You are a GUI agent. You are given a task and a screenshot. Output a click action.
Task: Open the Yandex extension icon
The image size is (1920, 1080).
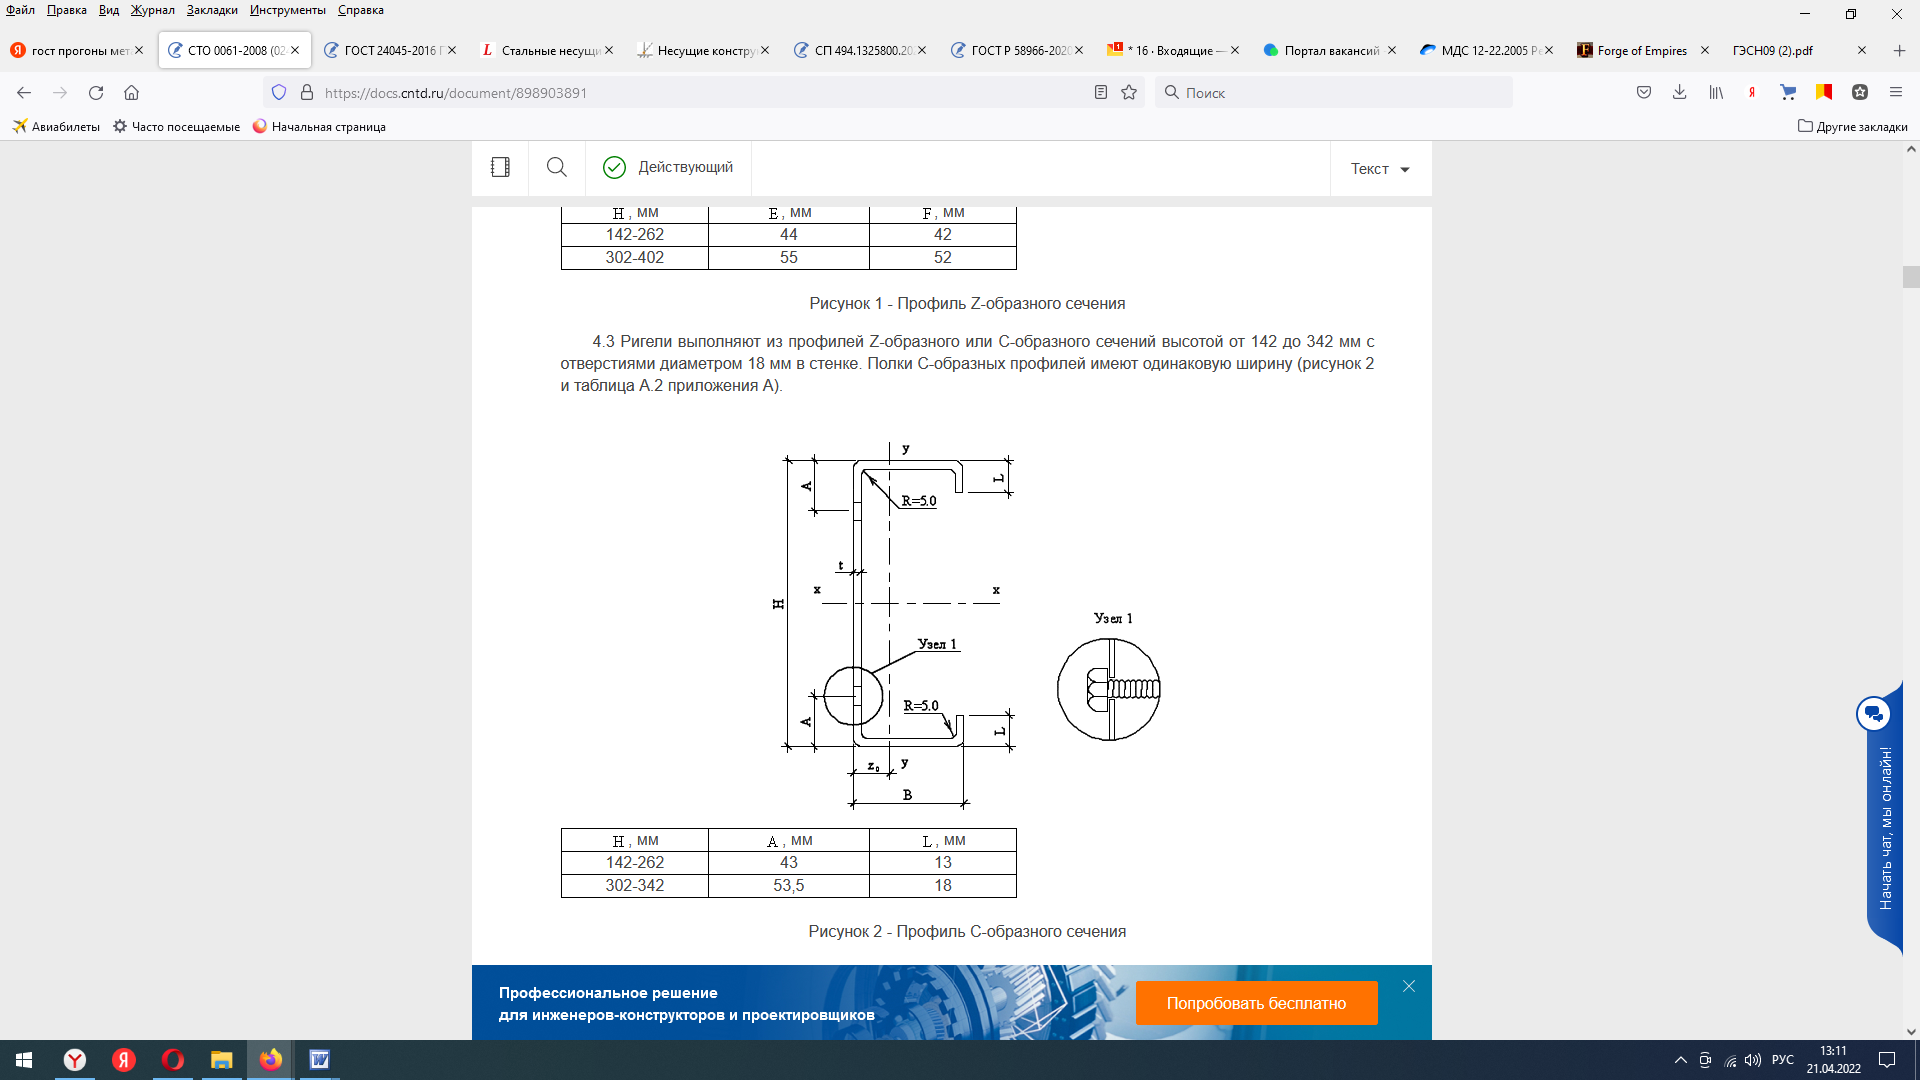coord(1752,92)
